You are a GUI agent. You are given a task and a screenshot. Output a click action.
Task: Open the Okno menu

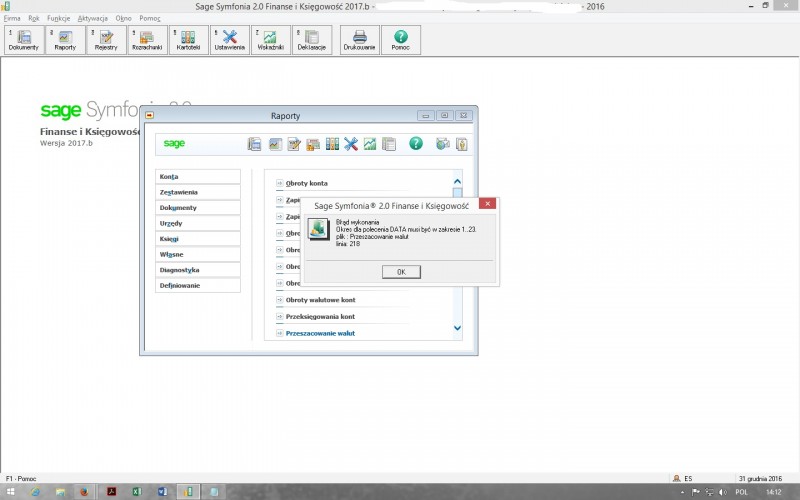click(x=123, y=18)
